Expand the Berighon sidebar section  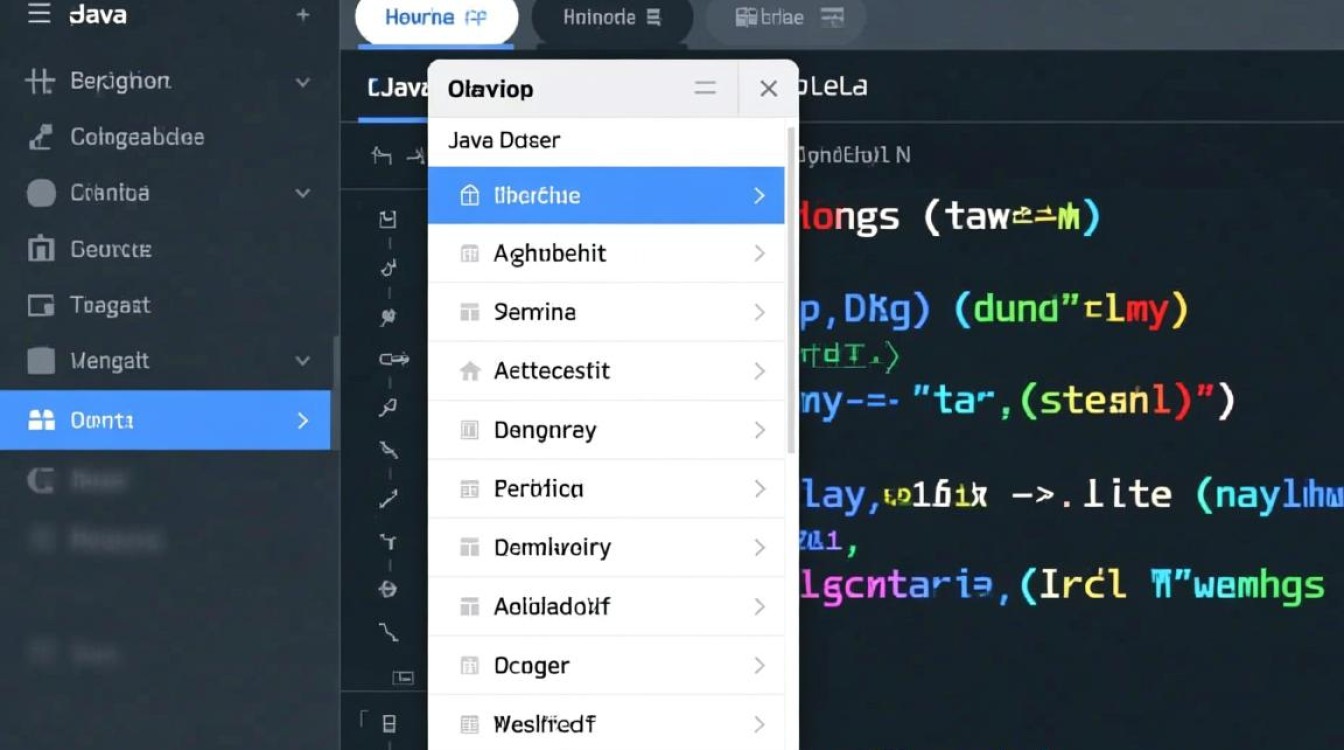pyautogui.click(x=303, y=82)
